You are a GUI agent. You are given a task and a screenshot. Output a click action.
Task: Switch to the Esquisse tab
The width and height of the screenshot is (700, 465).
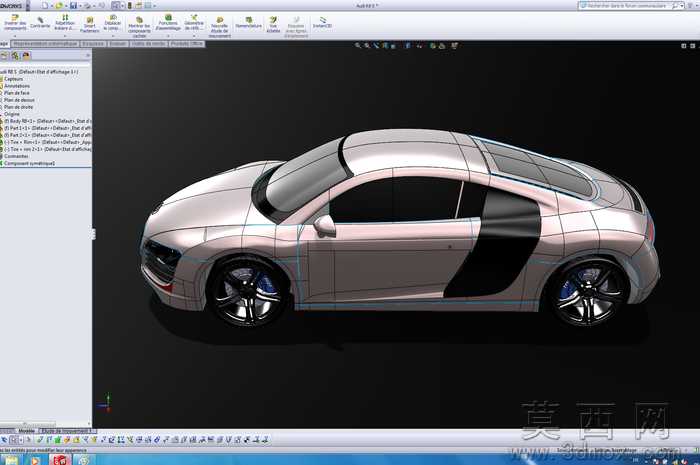coord(93,44)
